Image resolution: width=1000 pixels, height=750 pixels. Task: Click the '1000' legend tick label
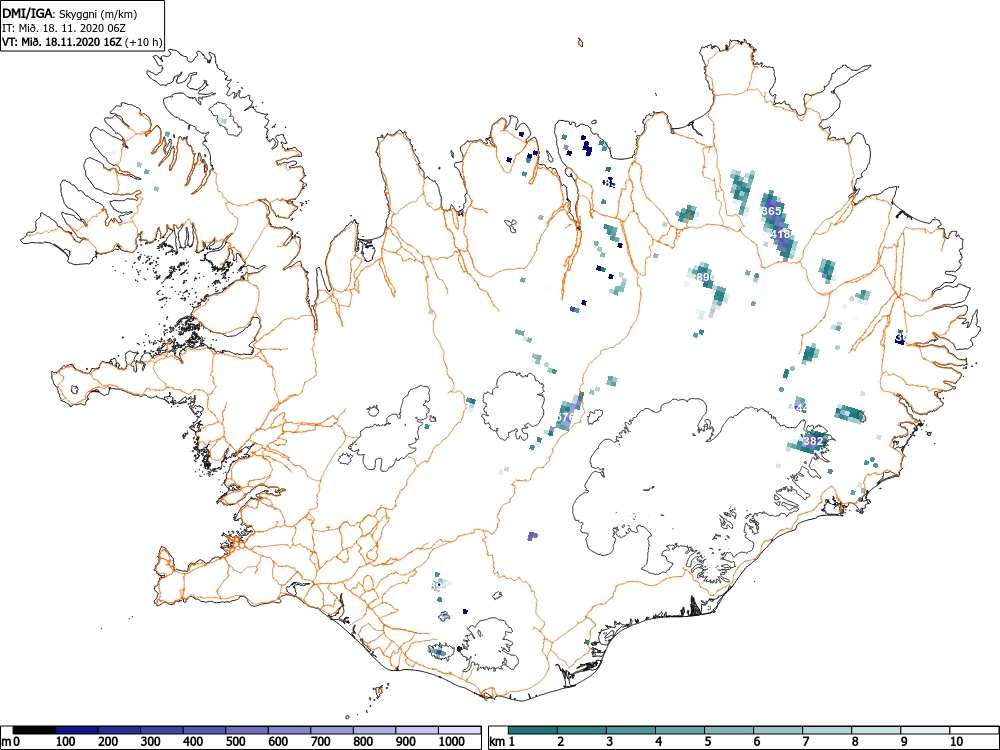coord(452,742)
